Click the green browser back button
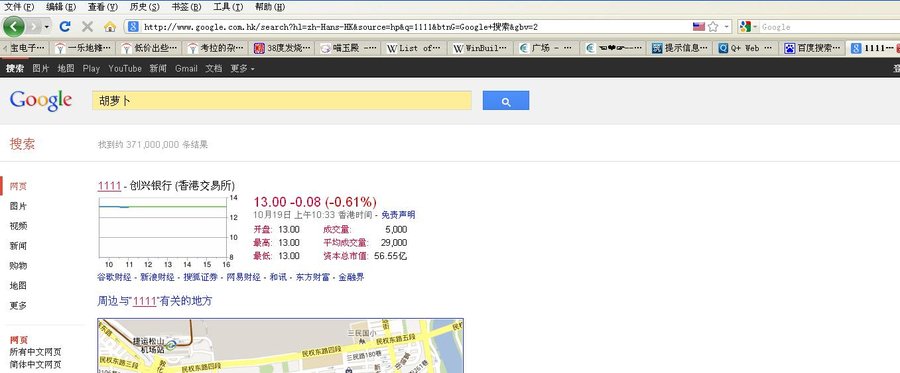This screenshot has height=373, width=900. 13,26
